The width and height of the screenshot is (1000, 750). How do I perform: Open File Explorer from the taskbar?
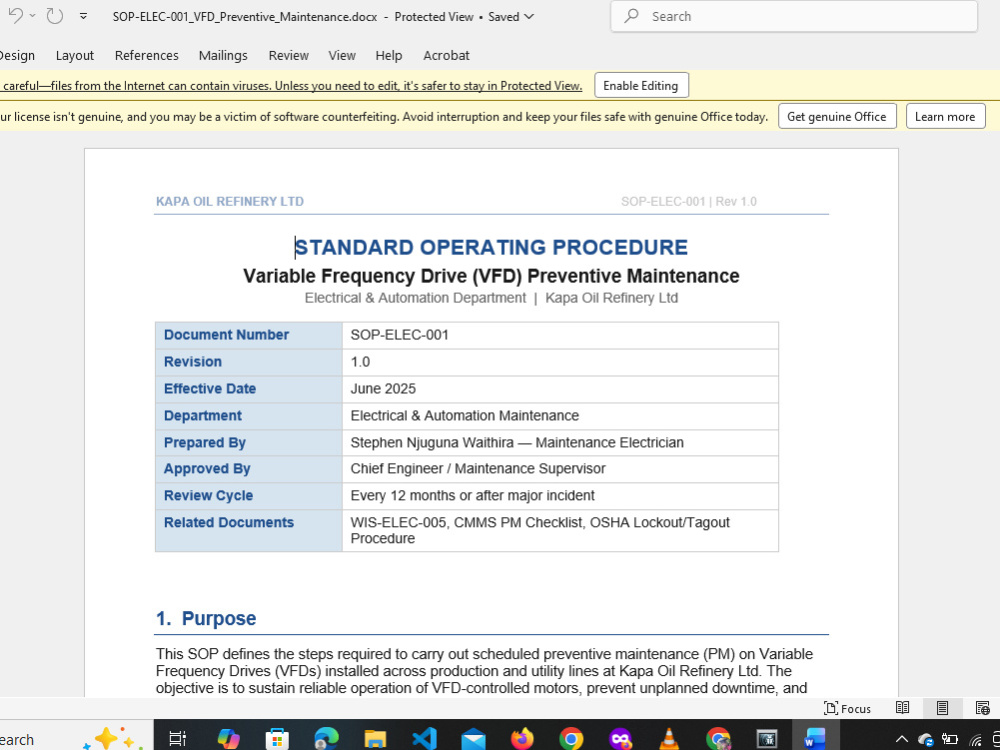coord(375,739)
